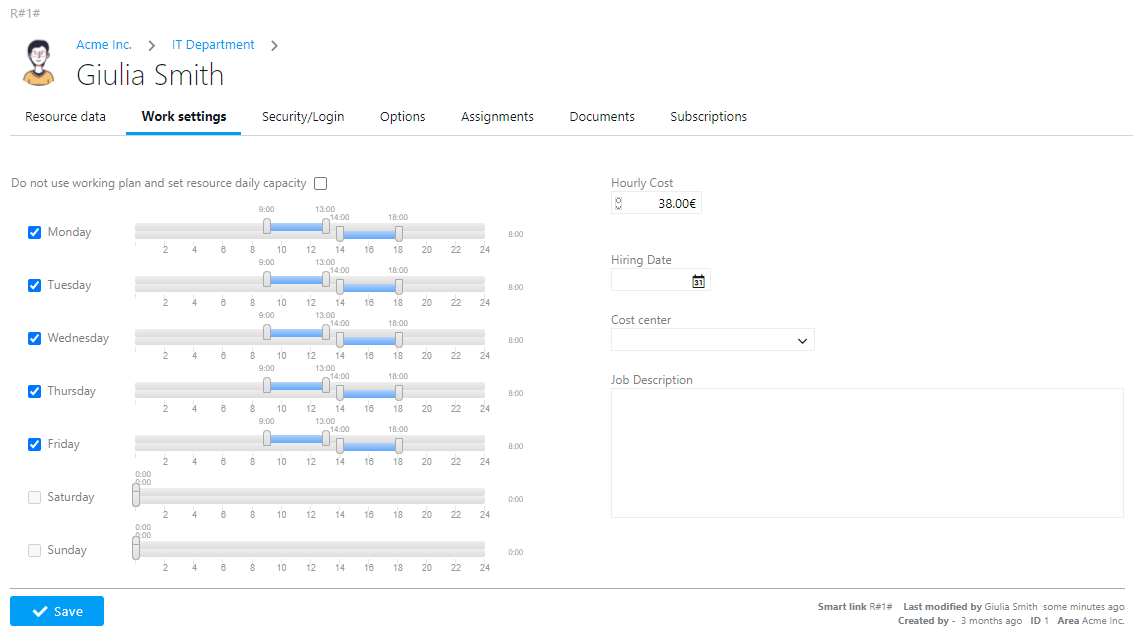Go to the Assignments tab
This screenshot has width=1133, height=642.
[x=497, y=117]
